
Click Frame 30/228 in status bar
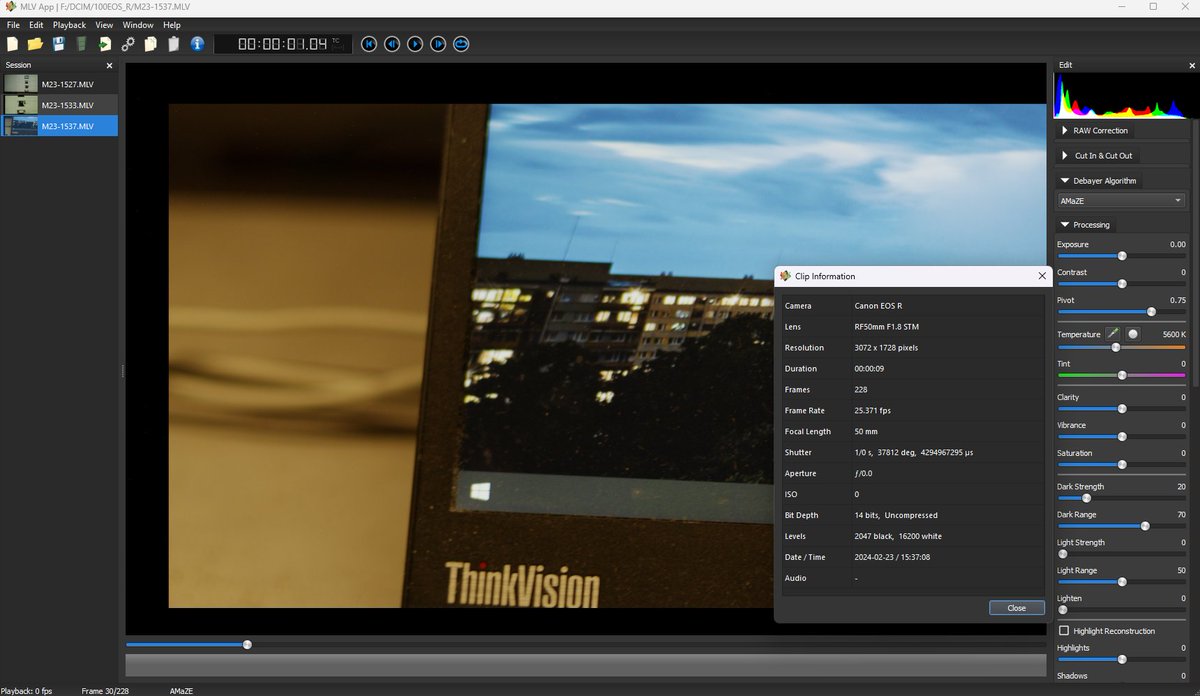(x=106, y=691)
